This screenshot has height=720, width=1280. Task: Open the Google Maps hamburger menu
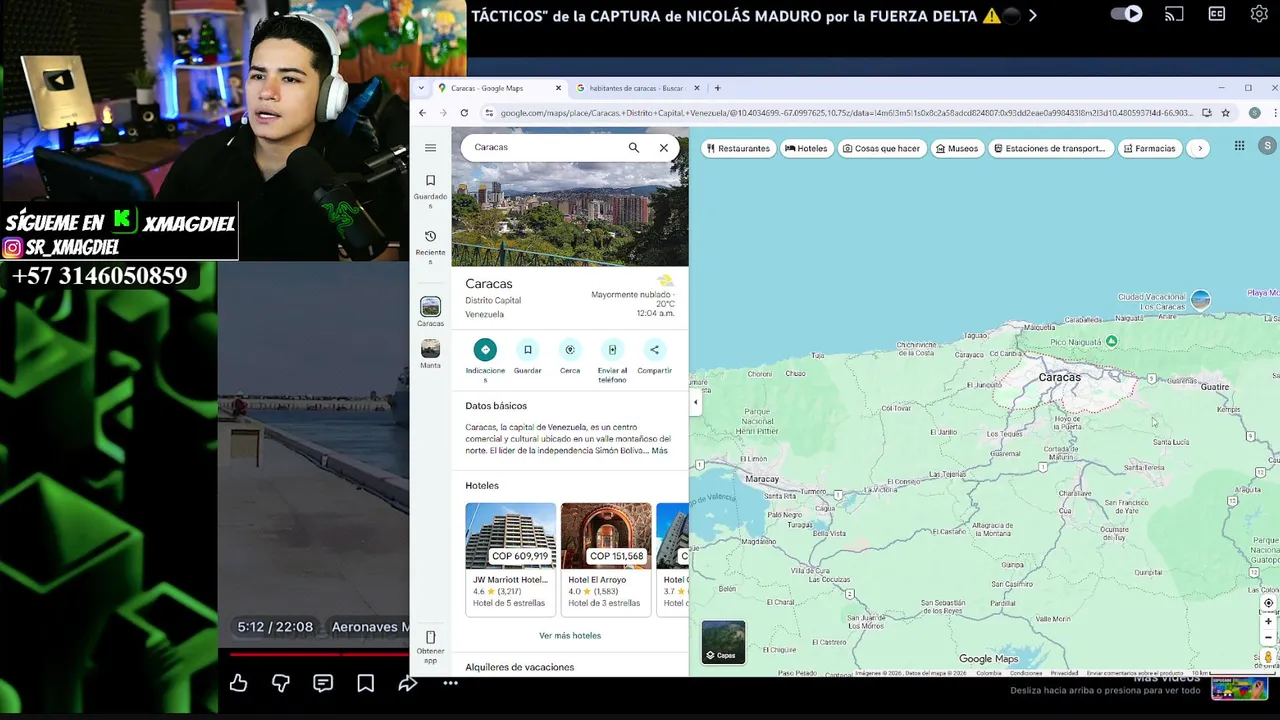(x=430, y=148)
